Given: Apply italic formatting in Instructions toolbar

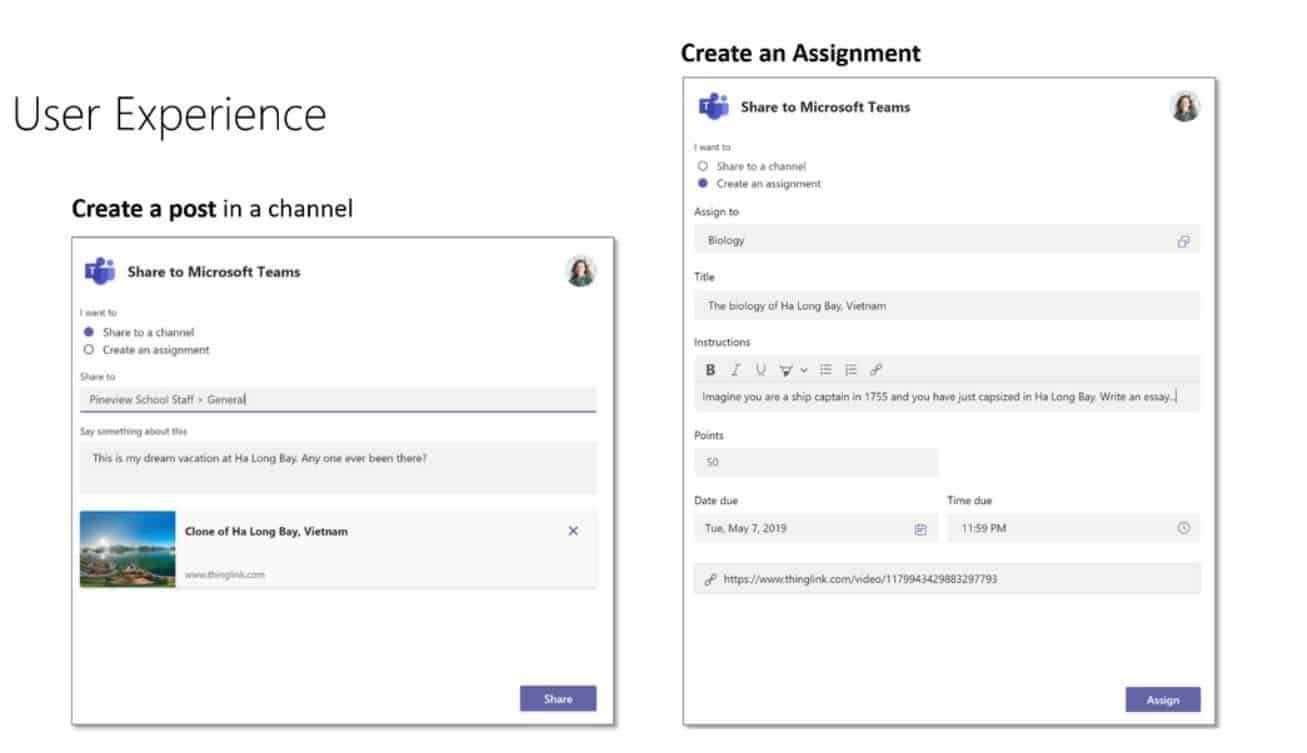Looking at the screenshot, I should coord(735,370).
